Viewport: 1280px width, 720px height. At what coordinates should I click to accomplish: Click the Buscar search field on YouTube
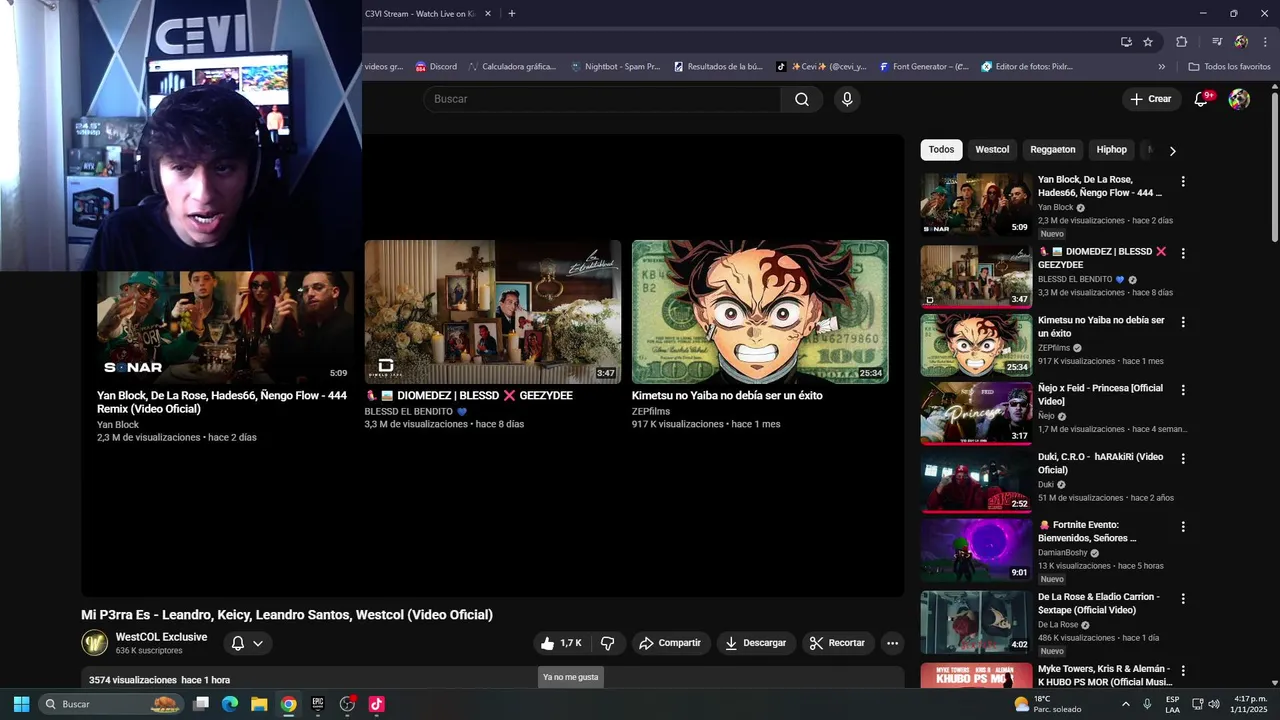pyautogui.click(x=602, y=99)
